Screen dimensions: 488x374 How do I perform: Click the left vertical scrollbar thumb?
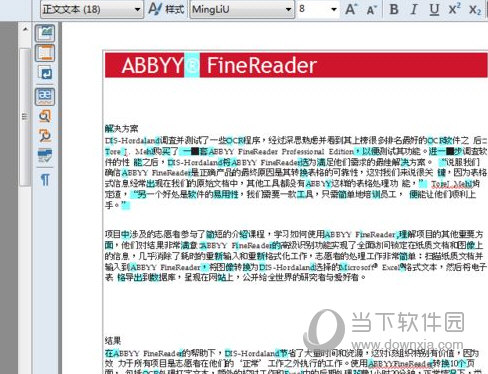[25, 117]
